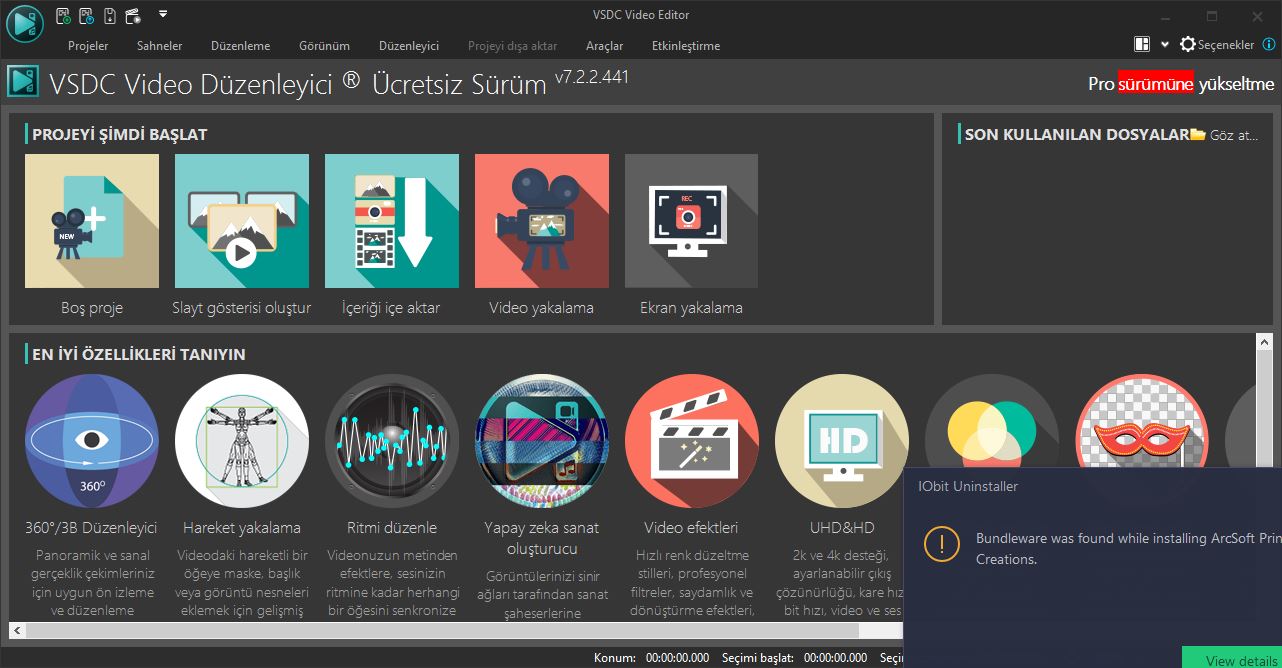Click the IObit Uninstaller warning icon
The height and width of the screenshot is (668, 1282).
[941, 544]
